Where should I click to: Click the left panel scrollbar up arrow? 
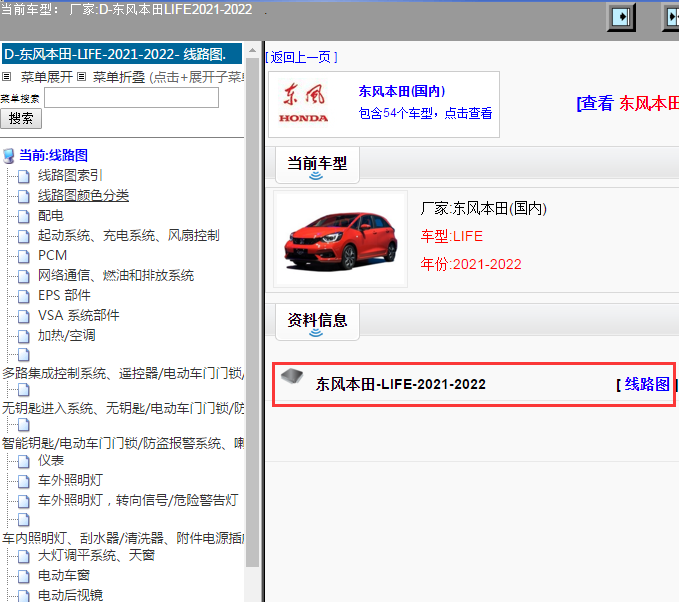[252, 51]
